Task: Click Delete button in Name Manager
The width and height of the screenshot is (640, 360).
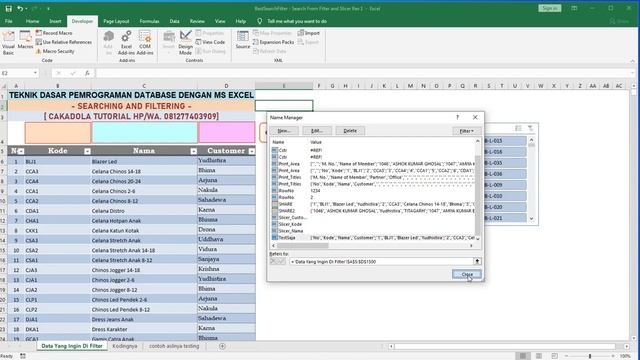Action: [x=350, y=131]
